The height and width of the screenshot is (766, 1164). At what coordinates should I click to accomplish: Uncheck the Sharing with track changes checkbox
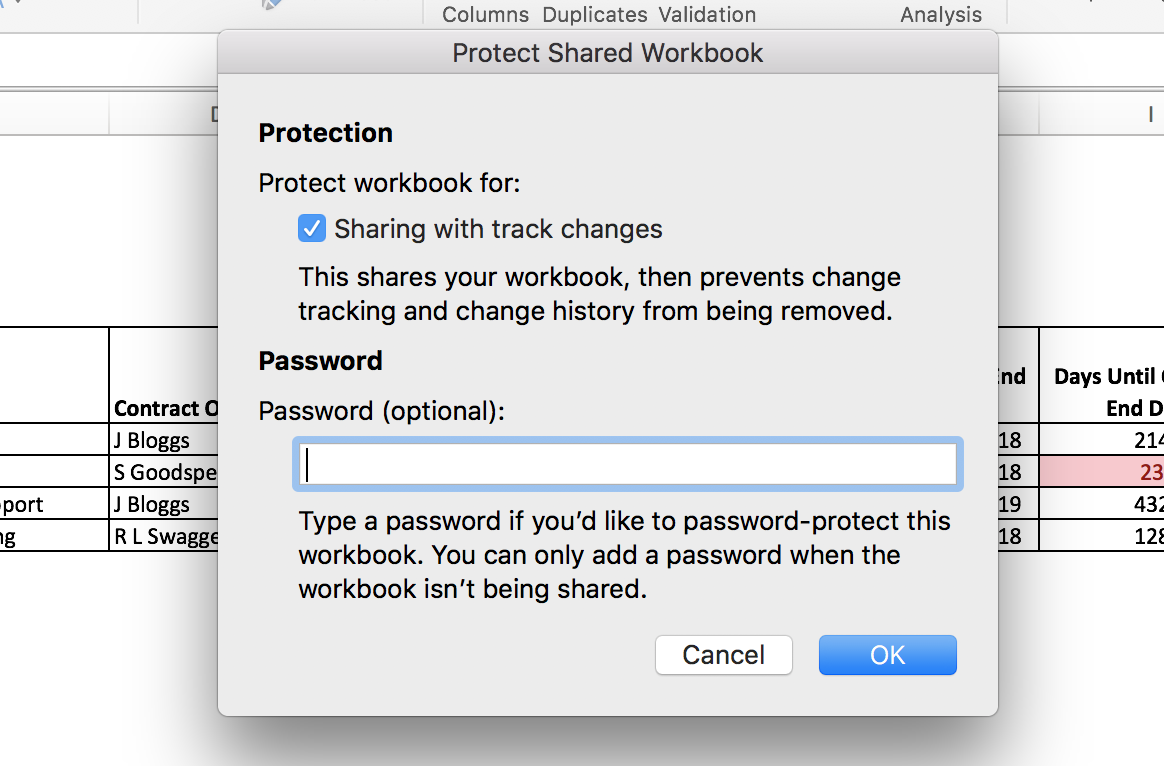pyautogui.click(x=311, y=229)
